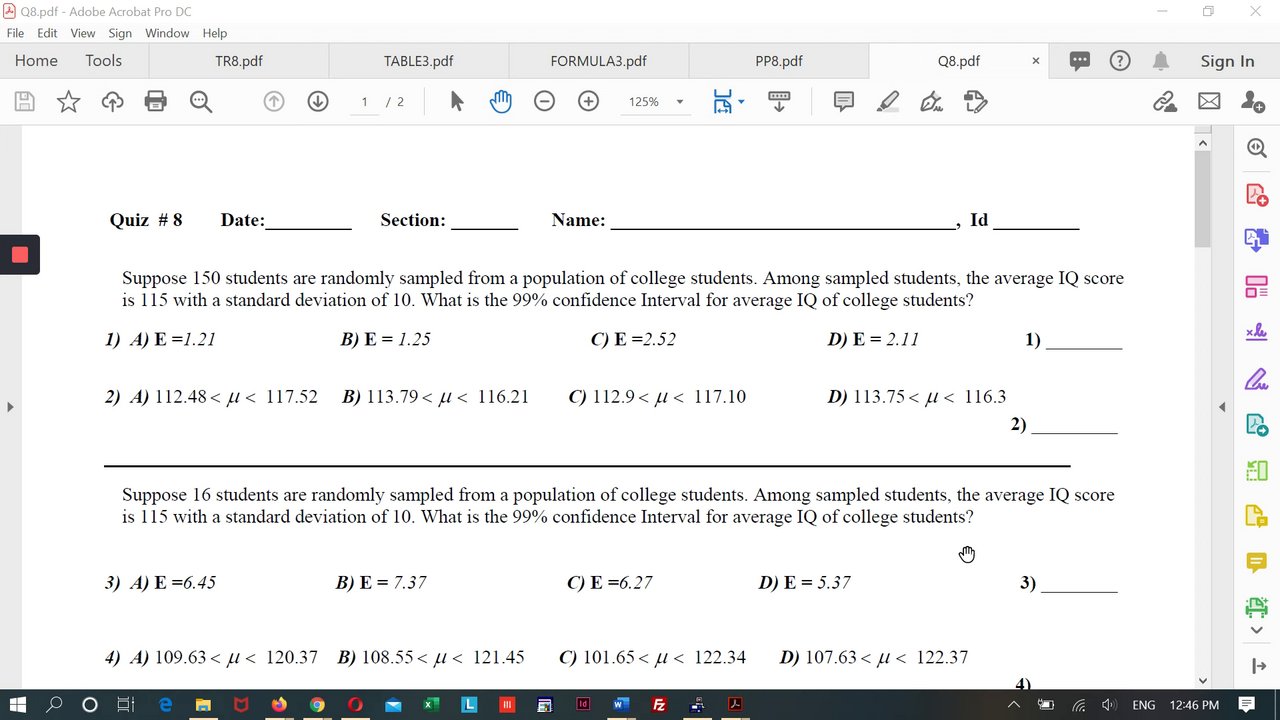Screen dimensions: 1280x720
Task: Open the View menu
Action: coord(83,33)
